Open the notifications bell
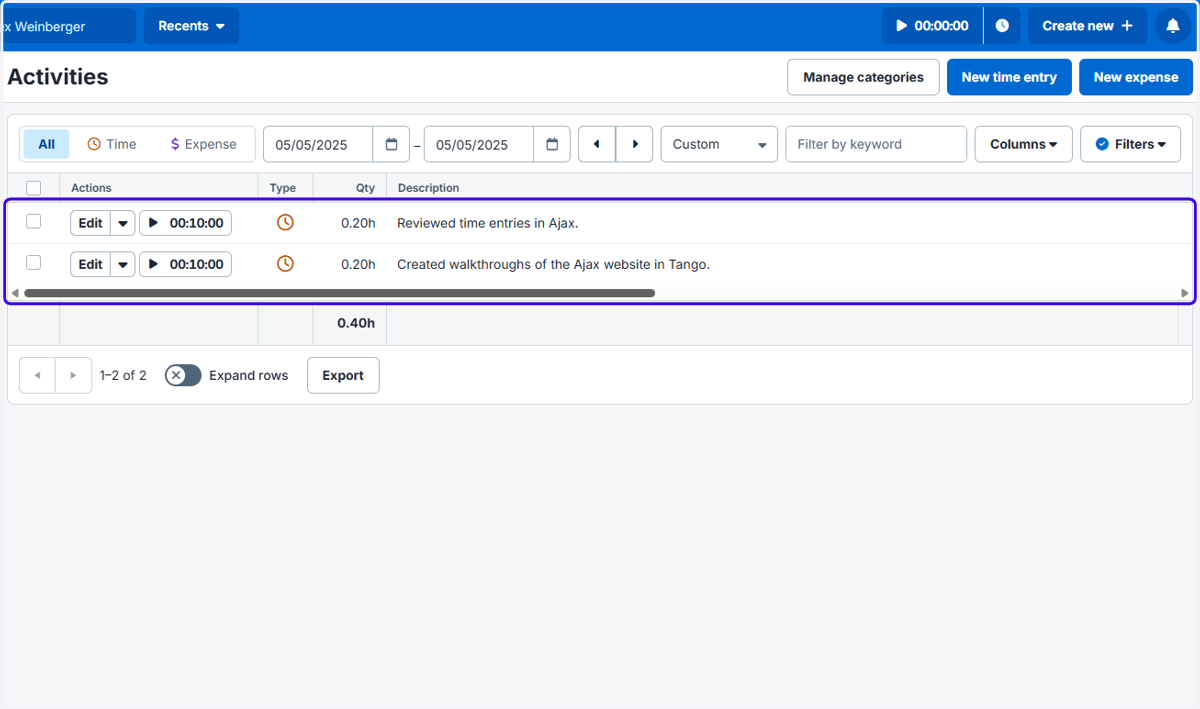 [1173, 26]
